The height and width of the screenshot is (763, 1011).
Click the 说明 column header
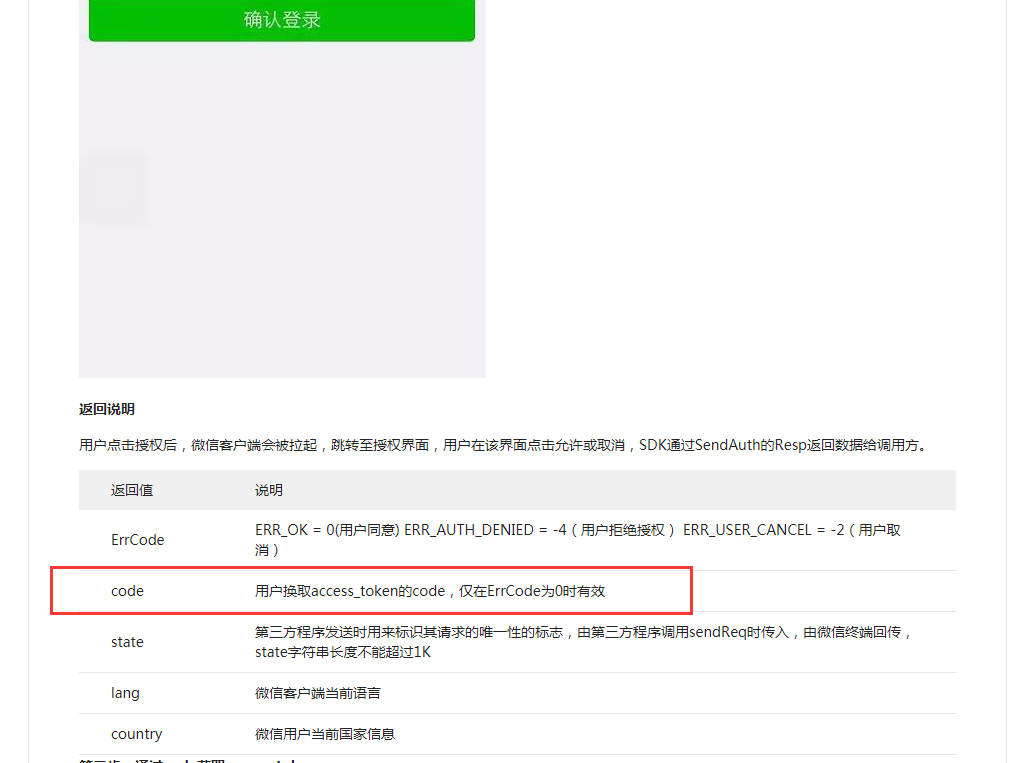269,490
